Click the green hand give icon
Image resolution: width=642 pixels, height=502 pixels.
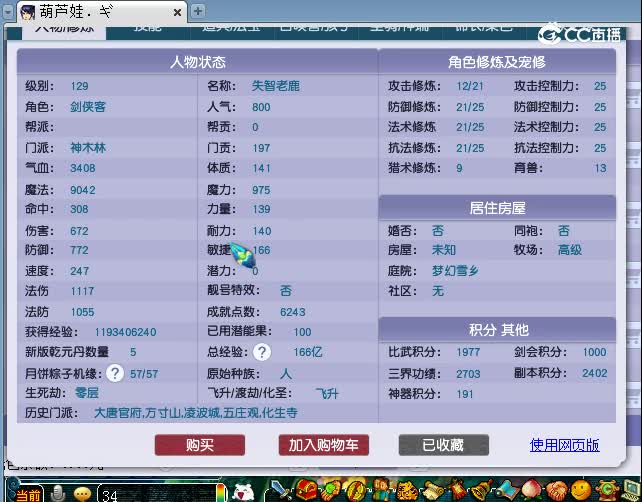331,490
